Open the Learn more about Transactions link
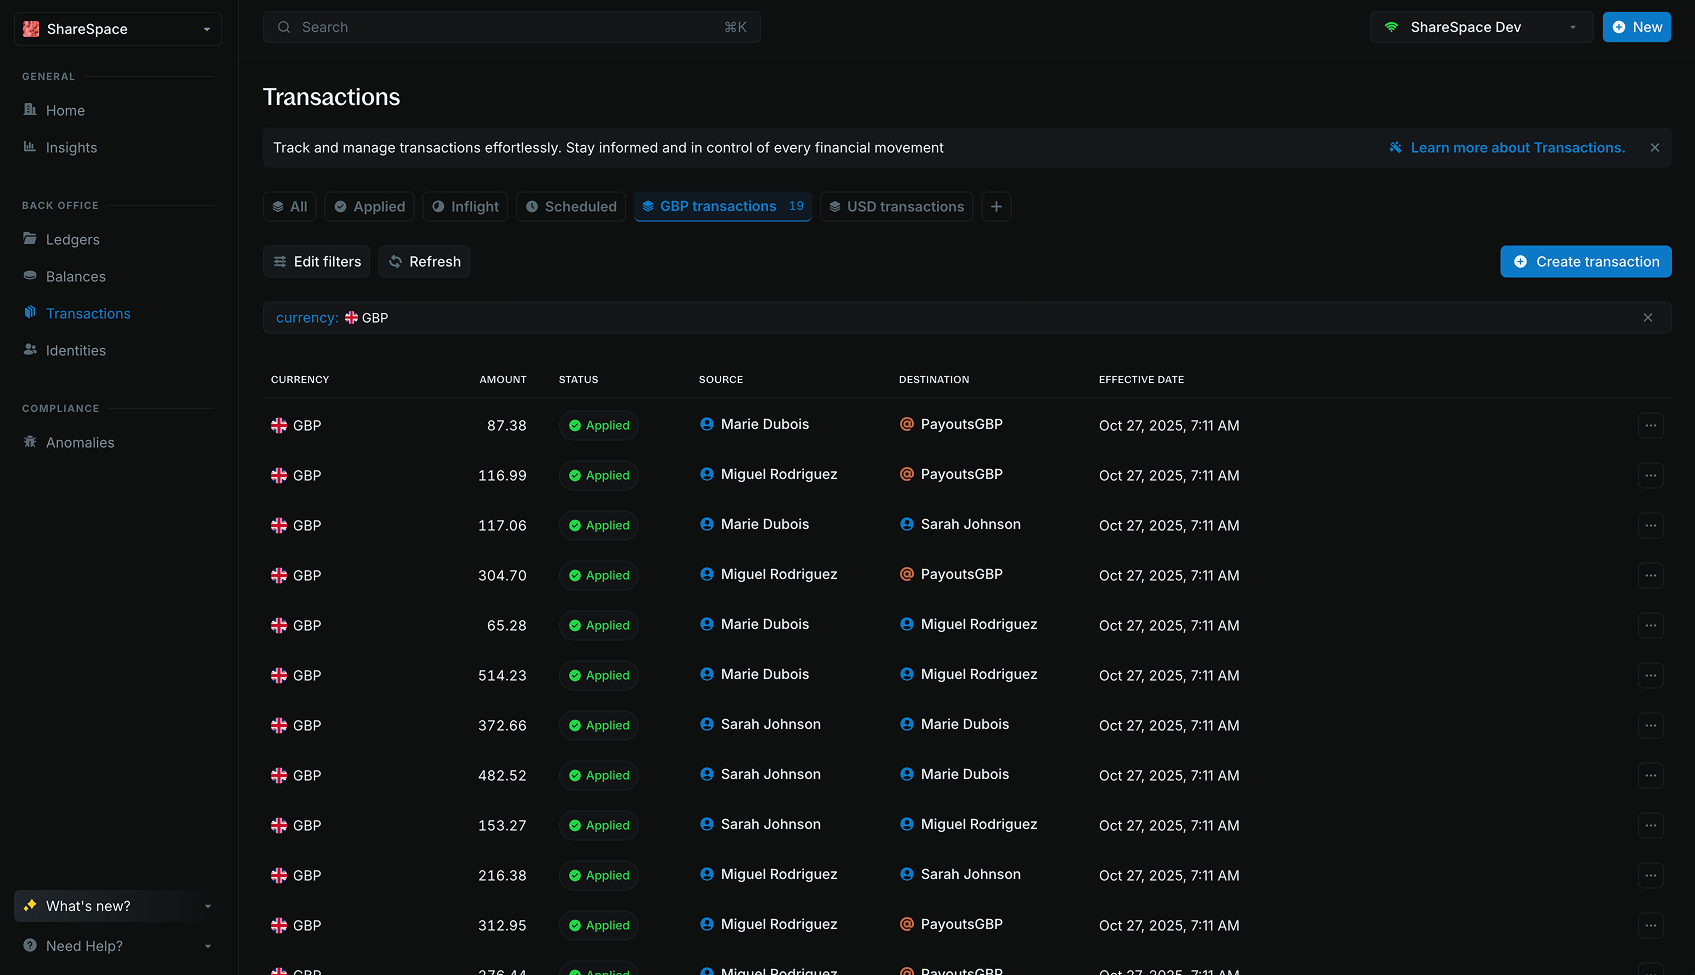This screenshot has height=975, width=1695. point(1516,147)
